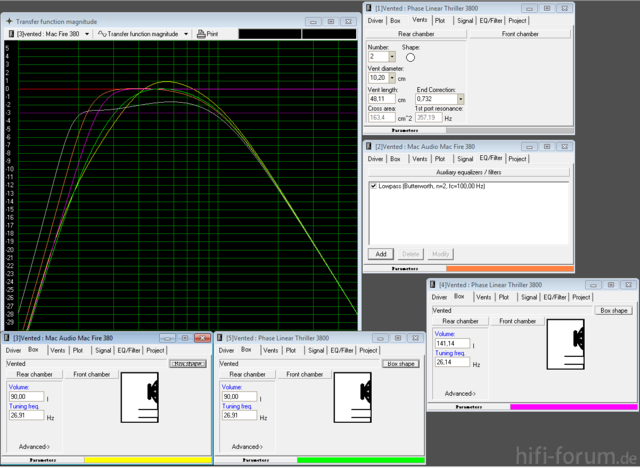Screen dimensions: 640x468
Task: Click the box drawing thumbnail in window [3]
Action: click(140, 397)
